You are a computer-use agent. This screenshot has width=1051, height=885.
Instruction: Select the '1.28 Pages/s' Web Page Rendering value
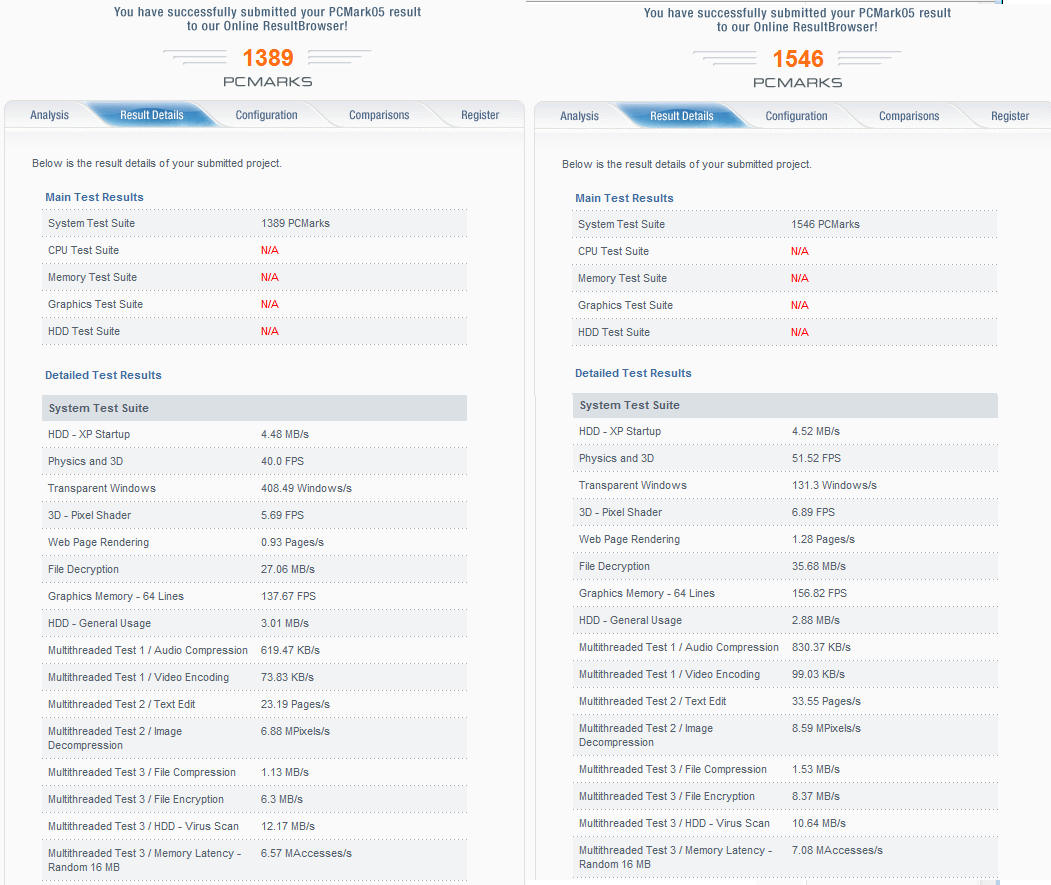point(823,539)
